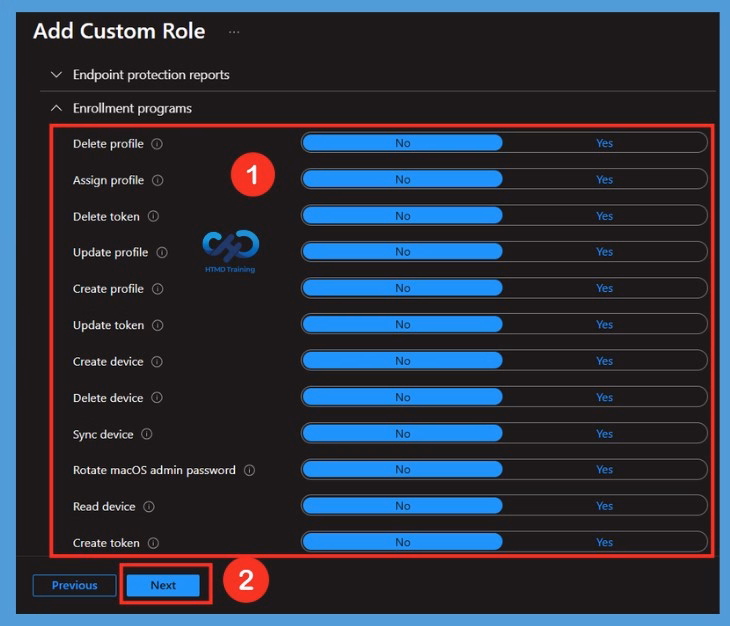Select No for Update token
Viewport: 730px width, 626px height.
pyautogui.click(x=403, y=324)
